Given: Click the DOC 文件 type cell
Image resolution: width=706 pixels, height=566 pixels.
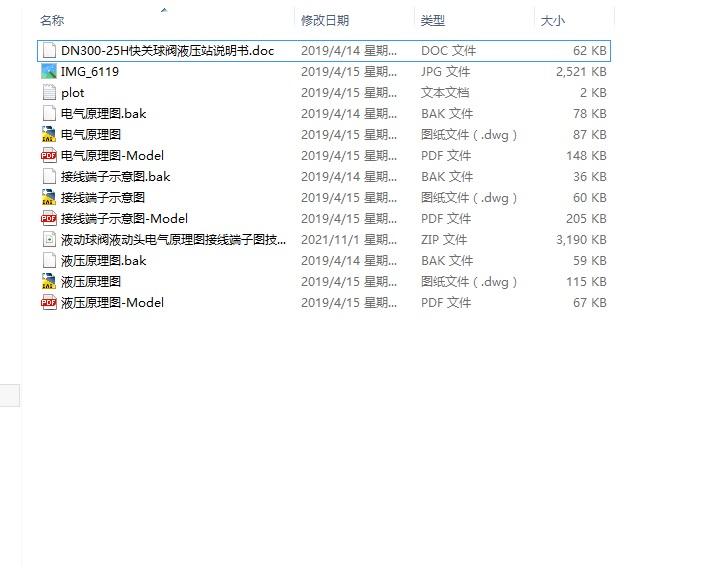Looking at the screenshot, I should 448,51.
